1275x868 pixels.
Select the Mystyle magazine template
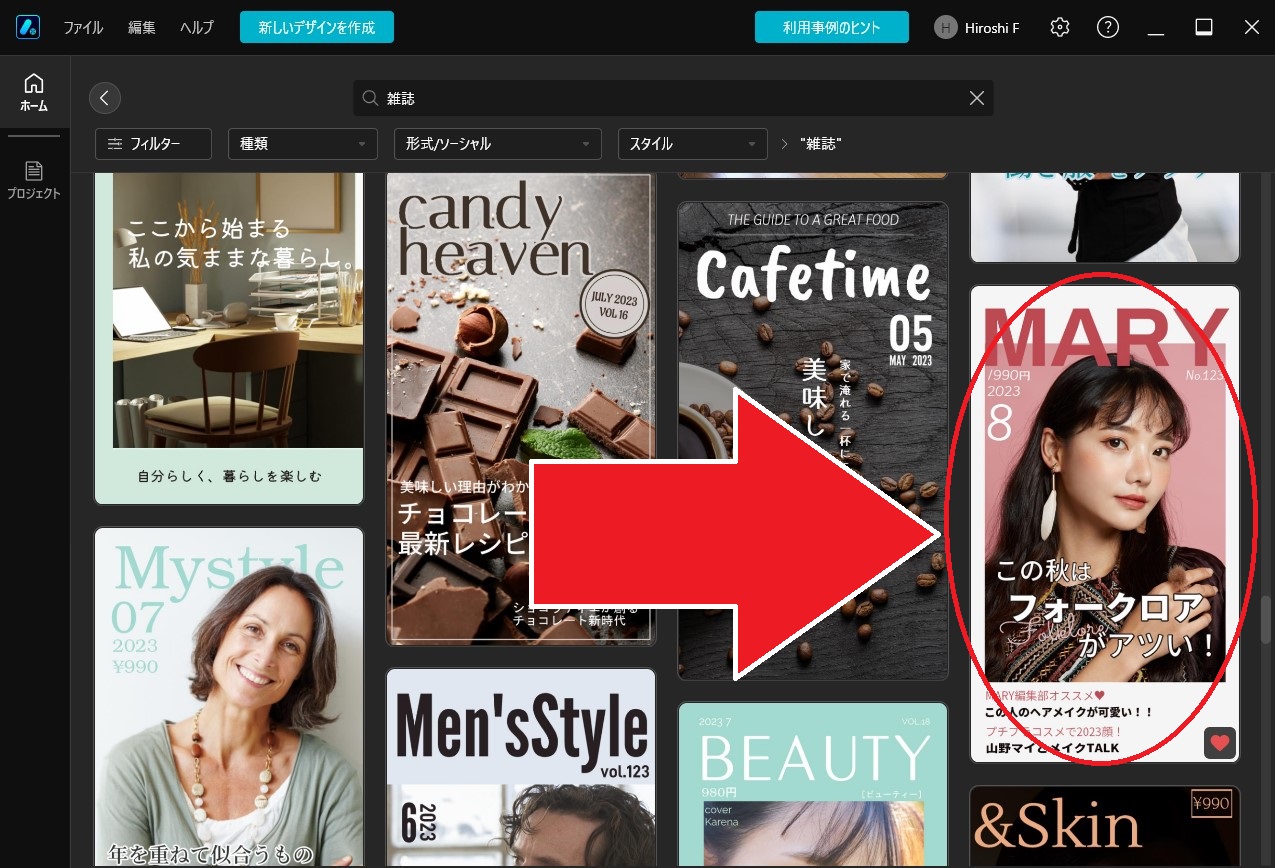point(229,697)
